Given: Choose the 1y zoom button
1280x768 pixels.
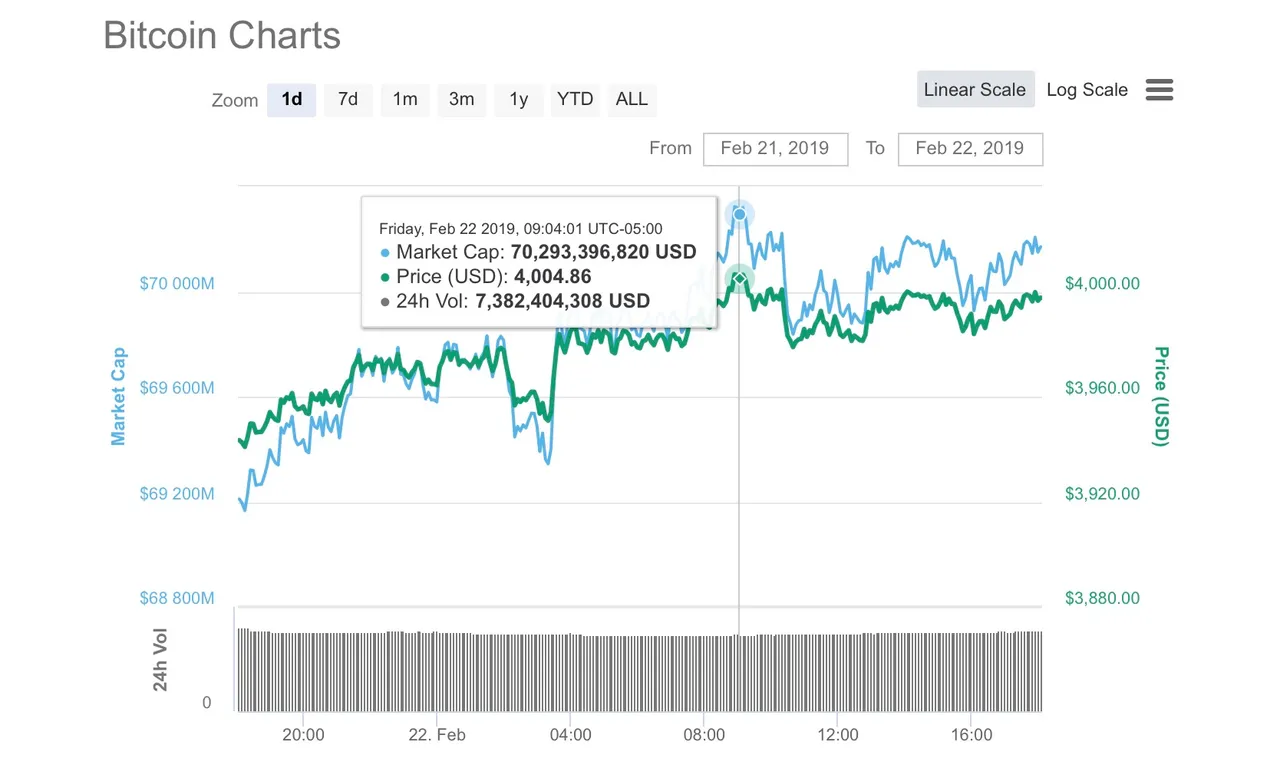Looking at the screenshot, I should (518, 99).
